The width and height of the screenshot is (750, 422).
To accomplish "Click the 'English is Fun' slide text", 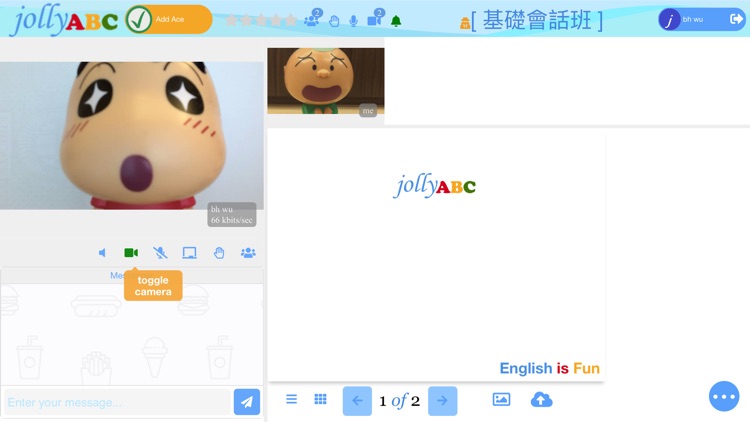I will 550,368.
